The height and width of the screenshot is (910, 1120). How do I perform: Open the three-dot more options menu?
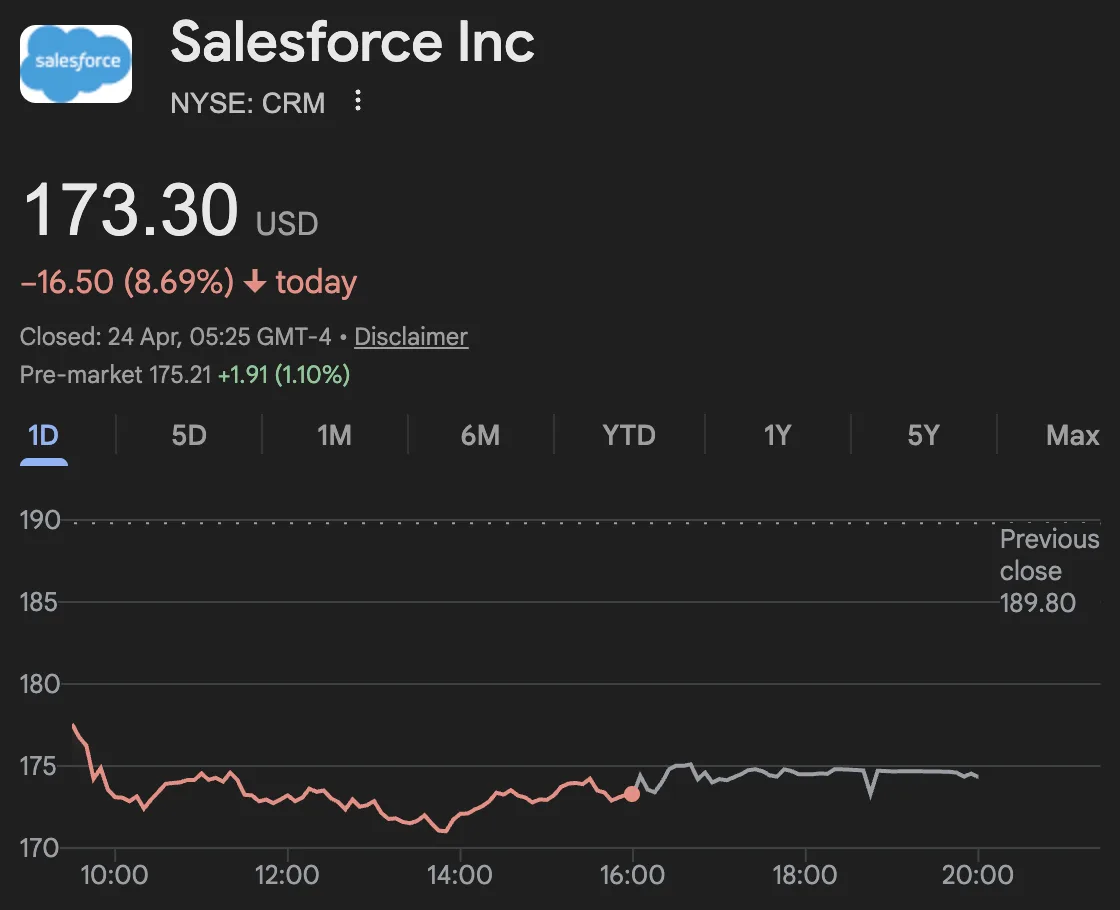click(x=358, y=101)
